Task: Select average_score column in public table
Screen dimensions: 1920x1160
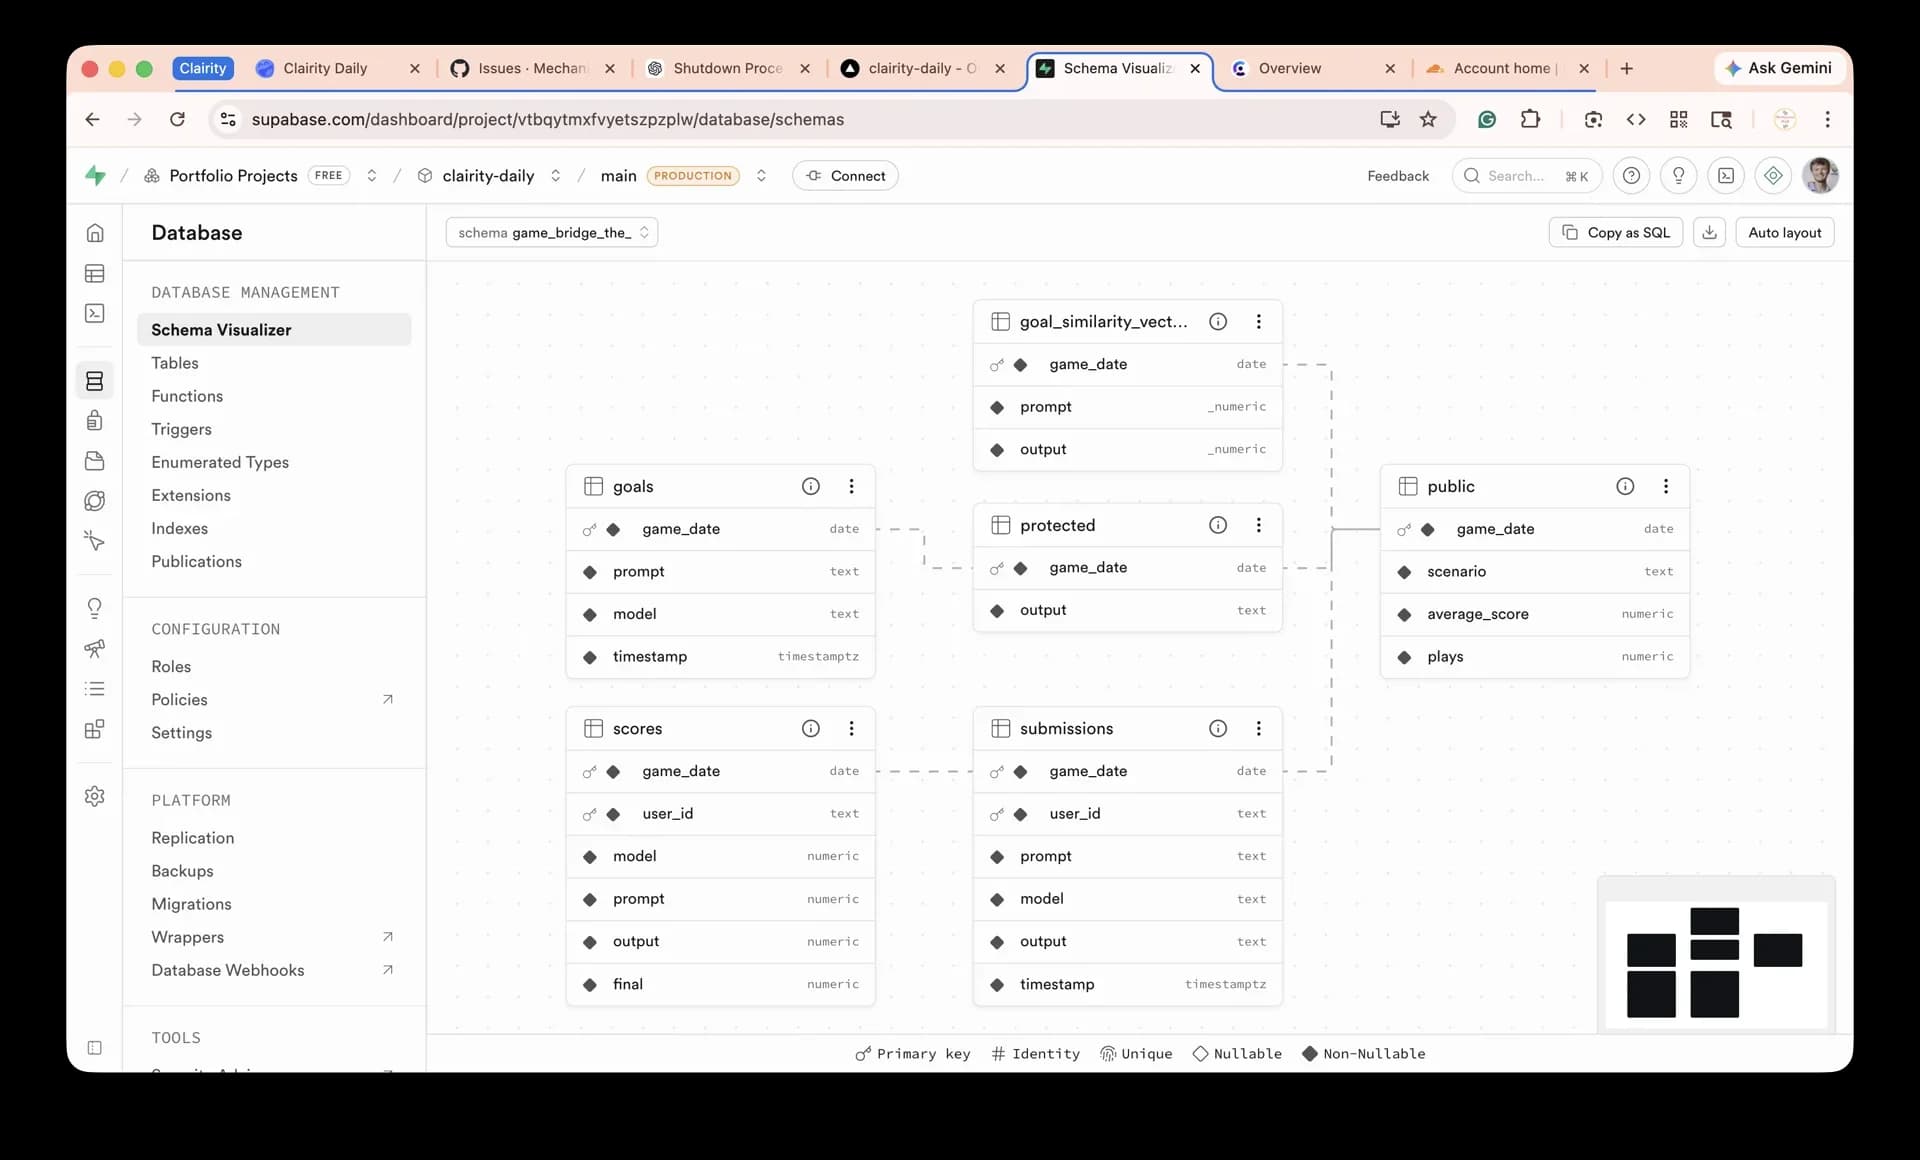Action: pyautogui.click(x=1534, y=614)
